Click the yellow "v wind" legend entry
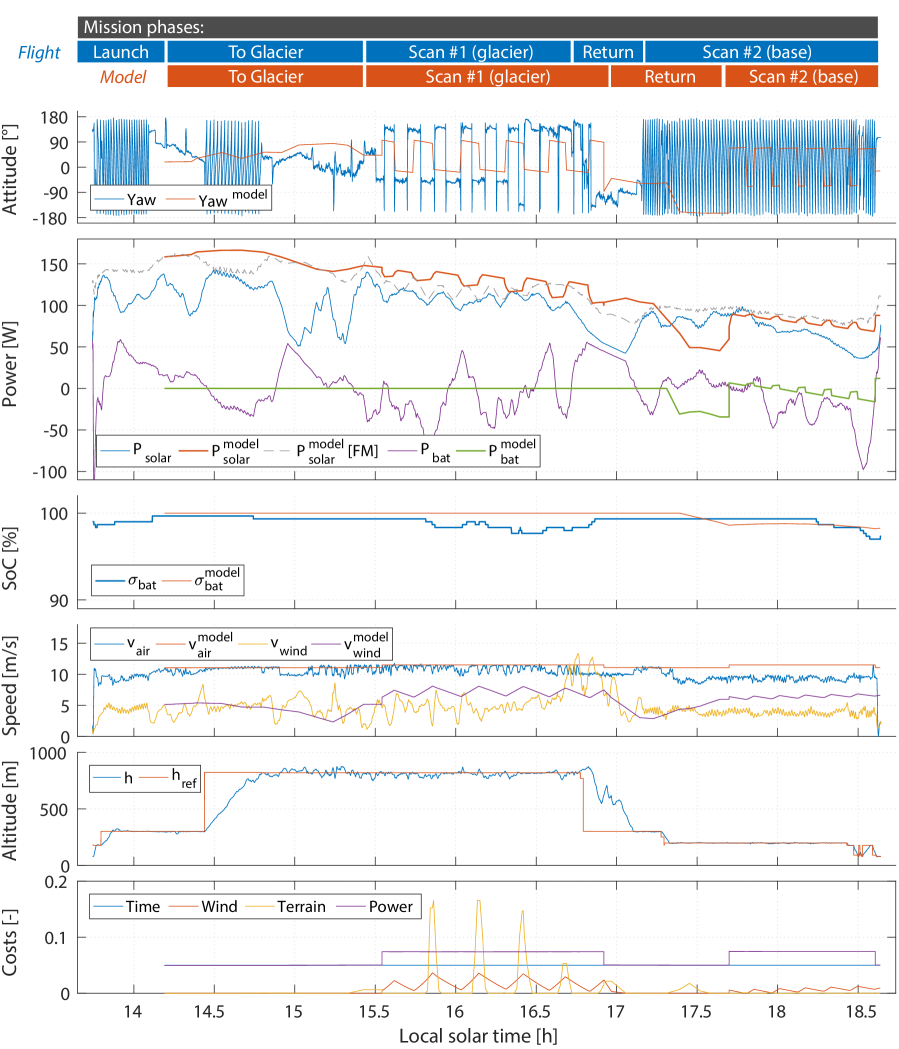 point(274,645)
